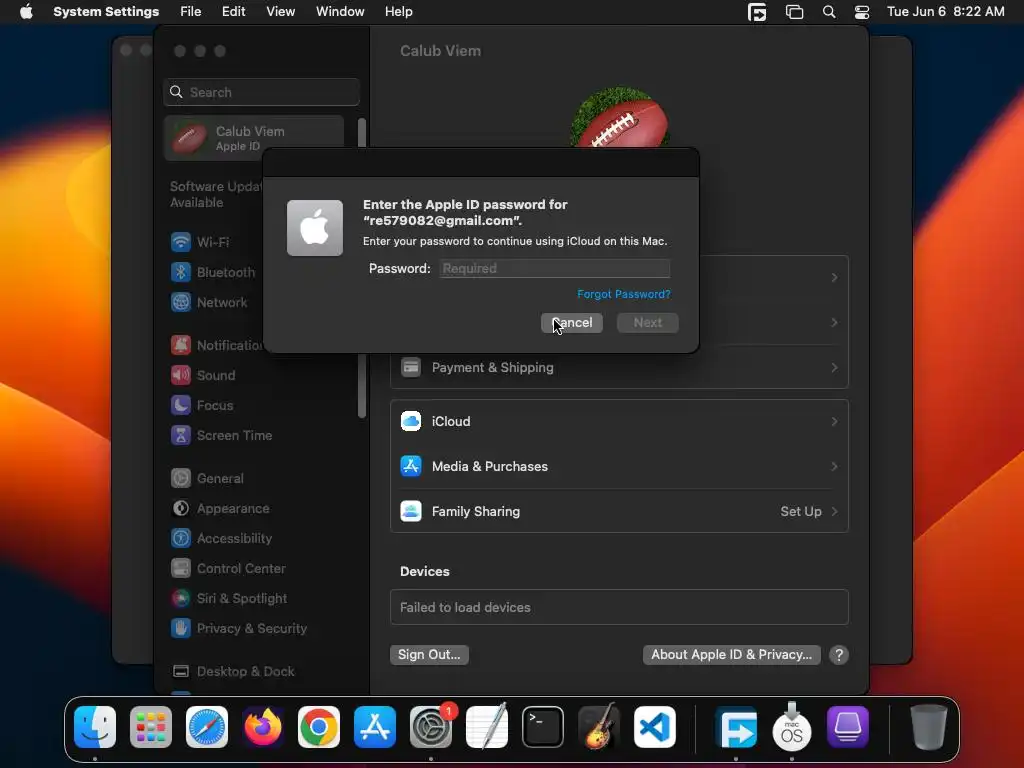This screenshot has width=1024, height=768.
Task: Click the sidebar Search field
Action: 261,92
